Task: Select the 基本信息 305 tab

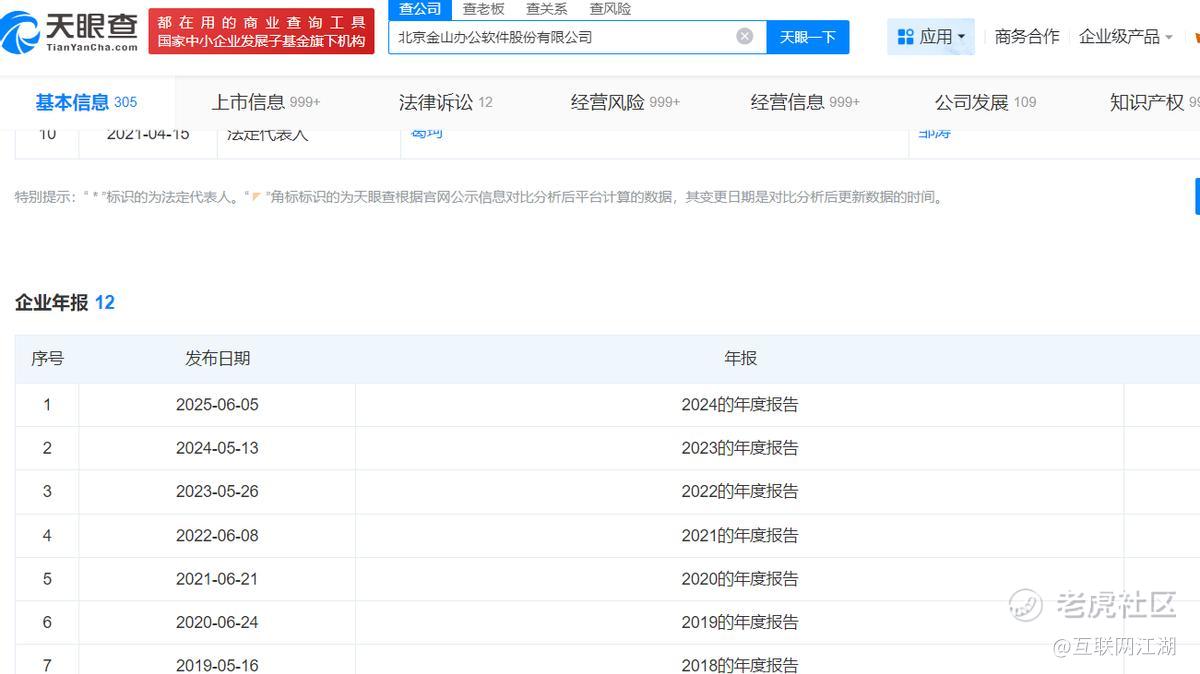Action: 86,102
